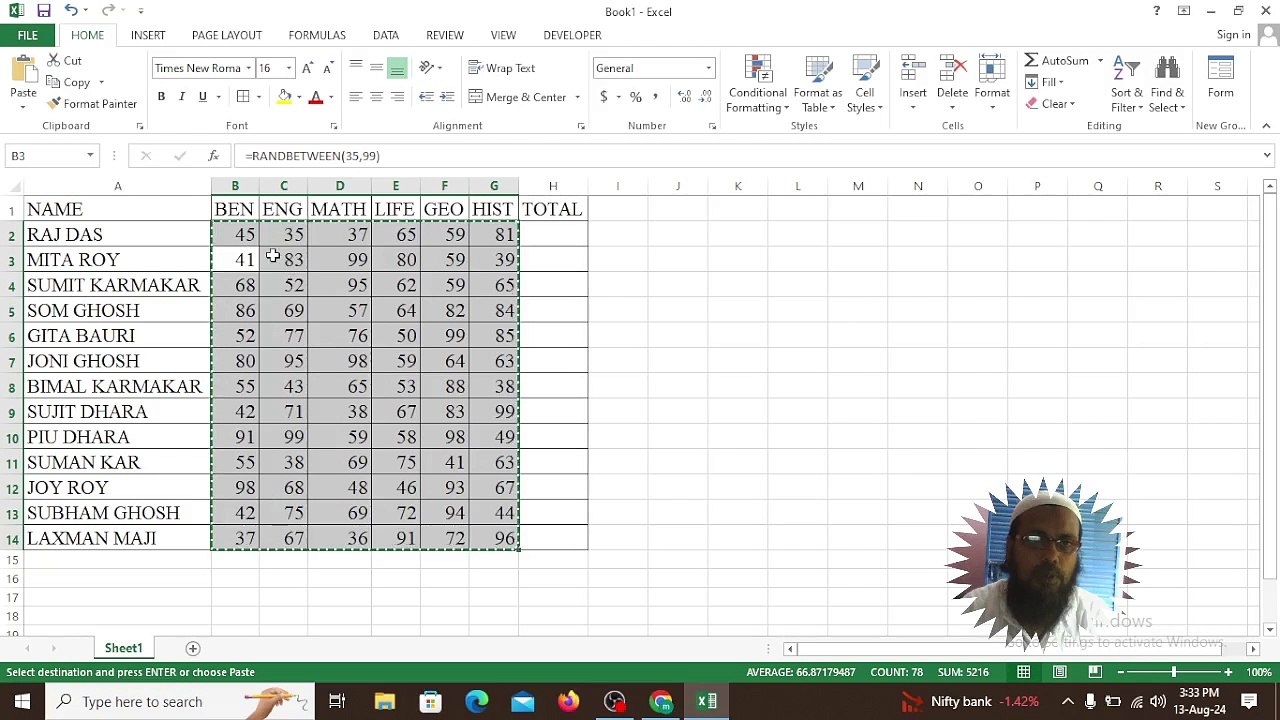This screenshot has height=720, width=1280.
Task: Select the Cut scissors tool
Action: tap(64, 61)
